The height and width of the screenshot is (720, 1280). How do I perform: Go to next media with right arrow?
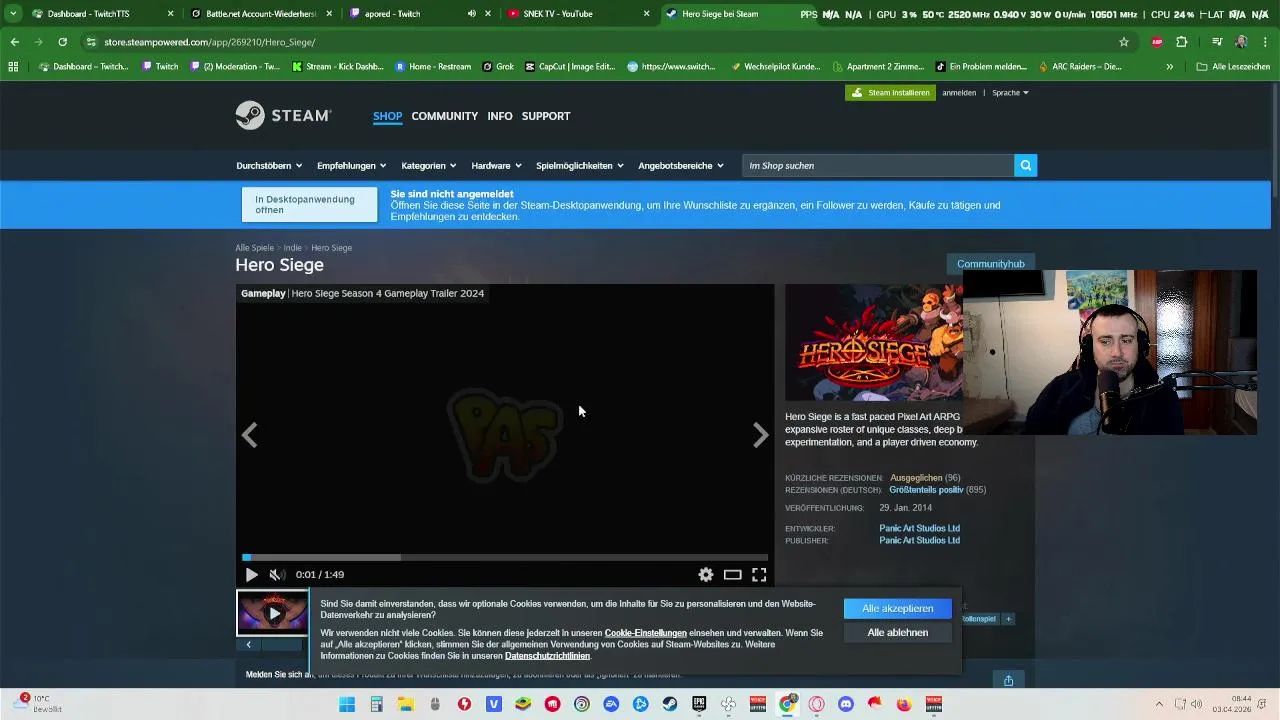(x=760, y=435)
